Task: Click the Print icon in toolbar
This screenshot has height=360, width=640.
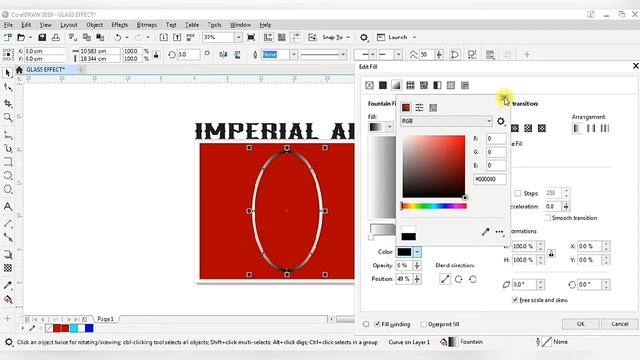Action: pyautogui.click(x=56, y=38)
